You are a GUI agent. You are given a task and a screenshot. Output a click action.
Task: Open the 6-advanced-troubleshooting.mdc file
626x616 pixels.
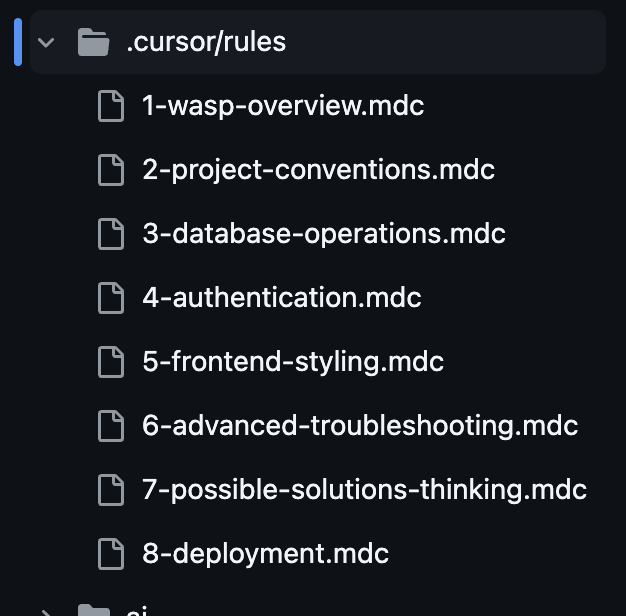360,426
